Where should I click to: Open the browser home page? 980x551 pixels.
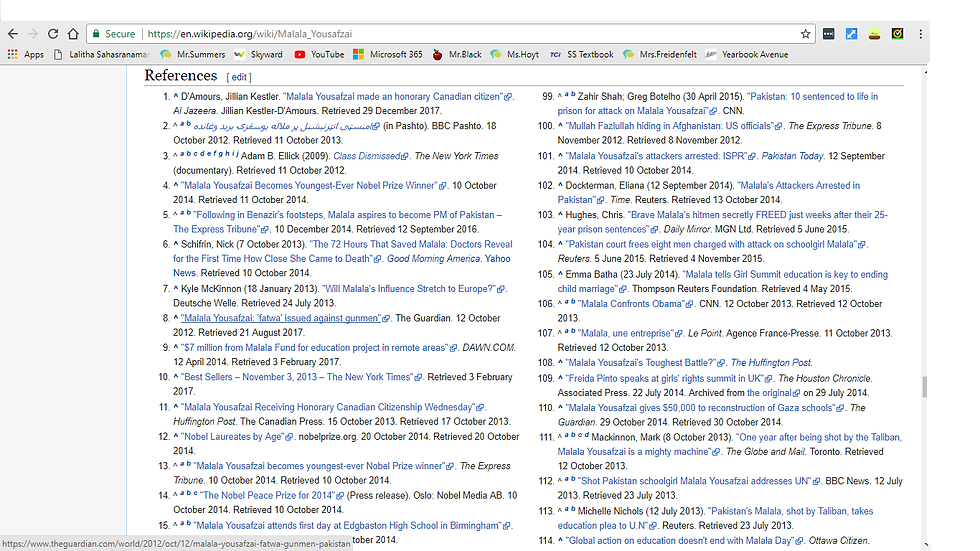click(x=73, y=34)
